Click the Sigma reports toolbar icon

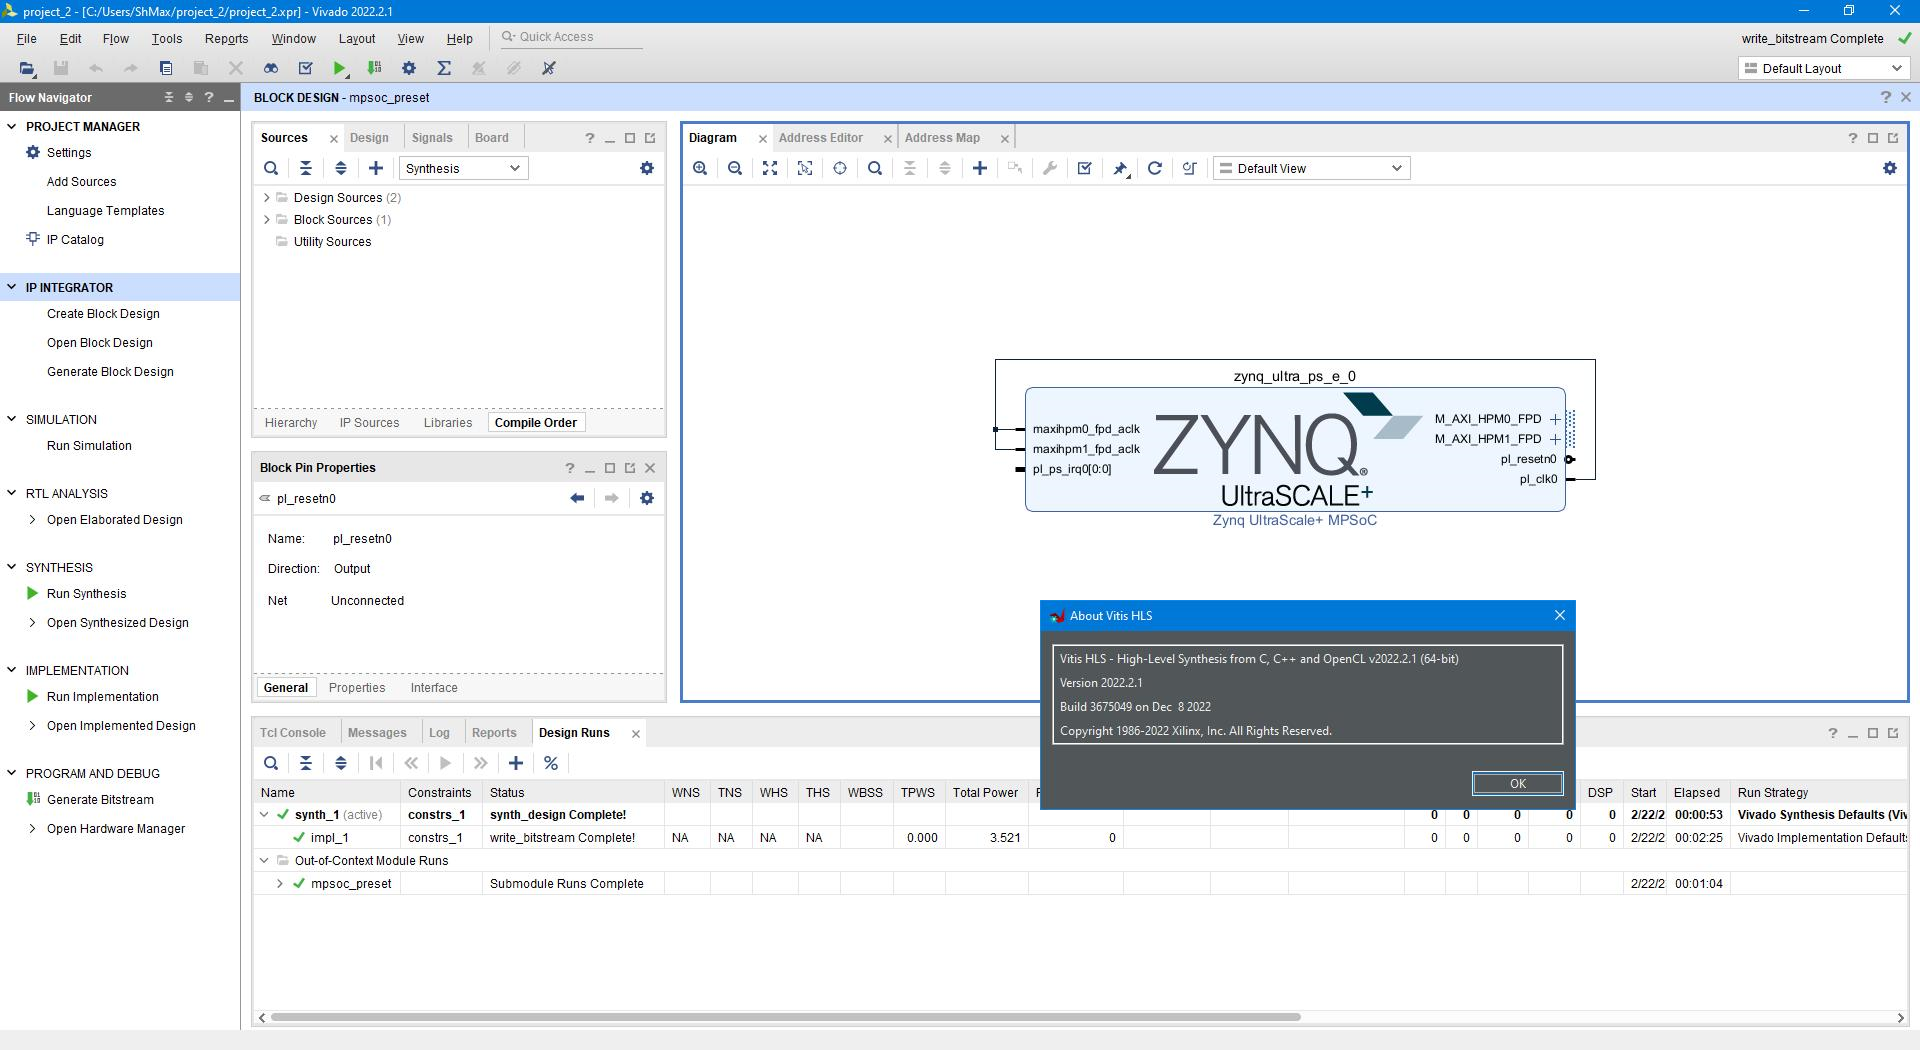point(444,68)
